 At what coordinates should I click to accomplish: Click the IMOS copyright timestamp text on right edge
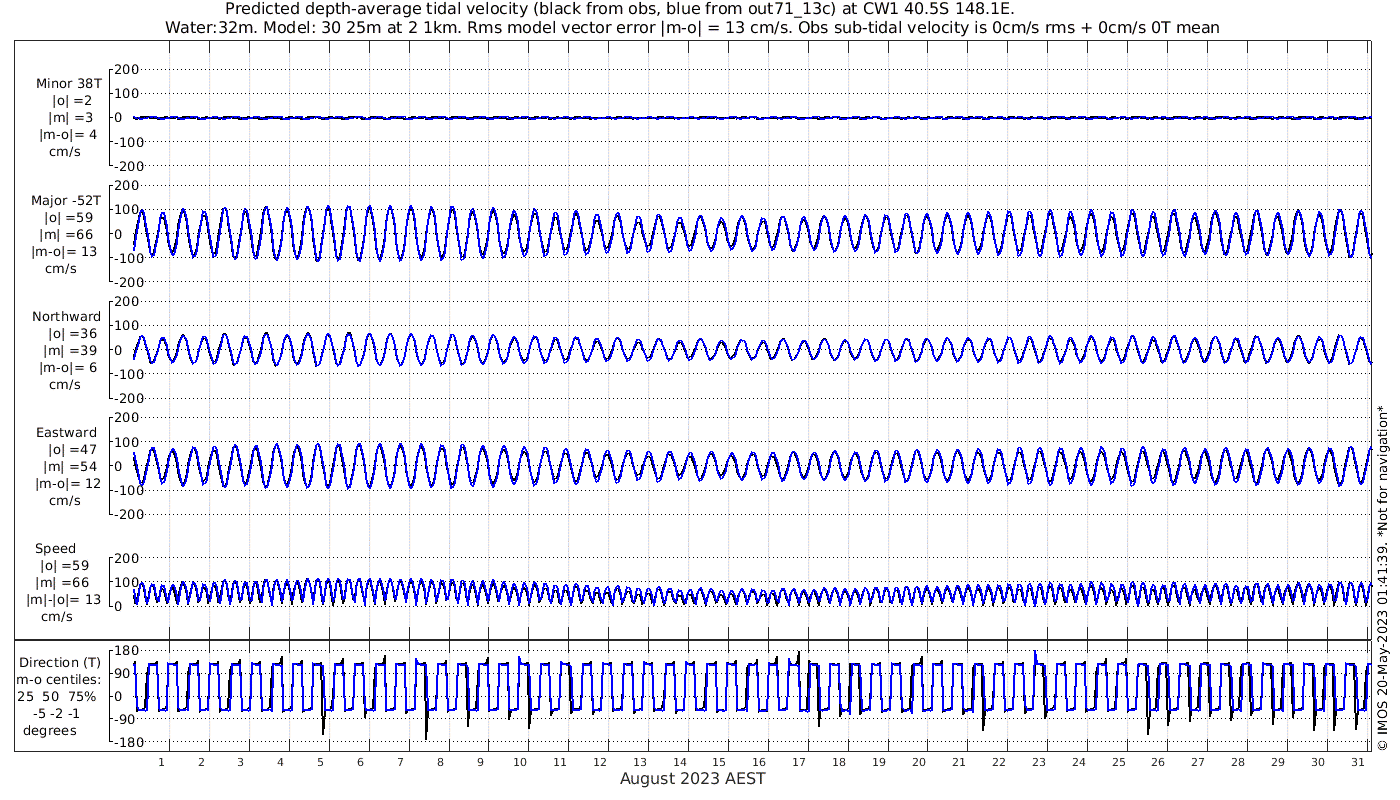(1384, 577)
